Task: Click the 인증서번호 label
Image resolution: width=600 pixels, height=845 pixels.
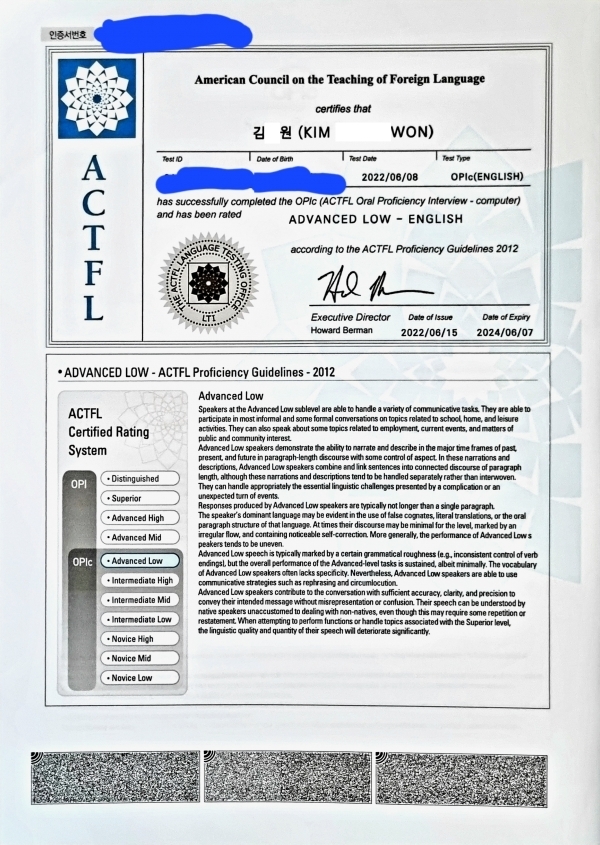Action: (67, 34)
